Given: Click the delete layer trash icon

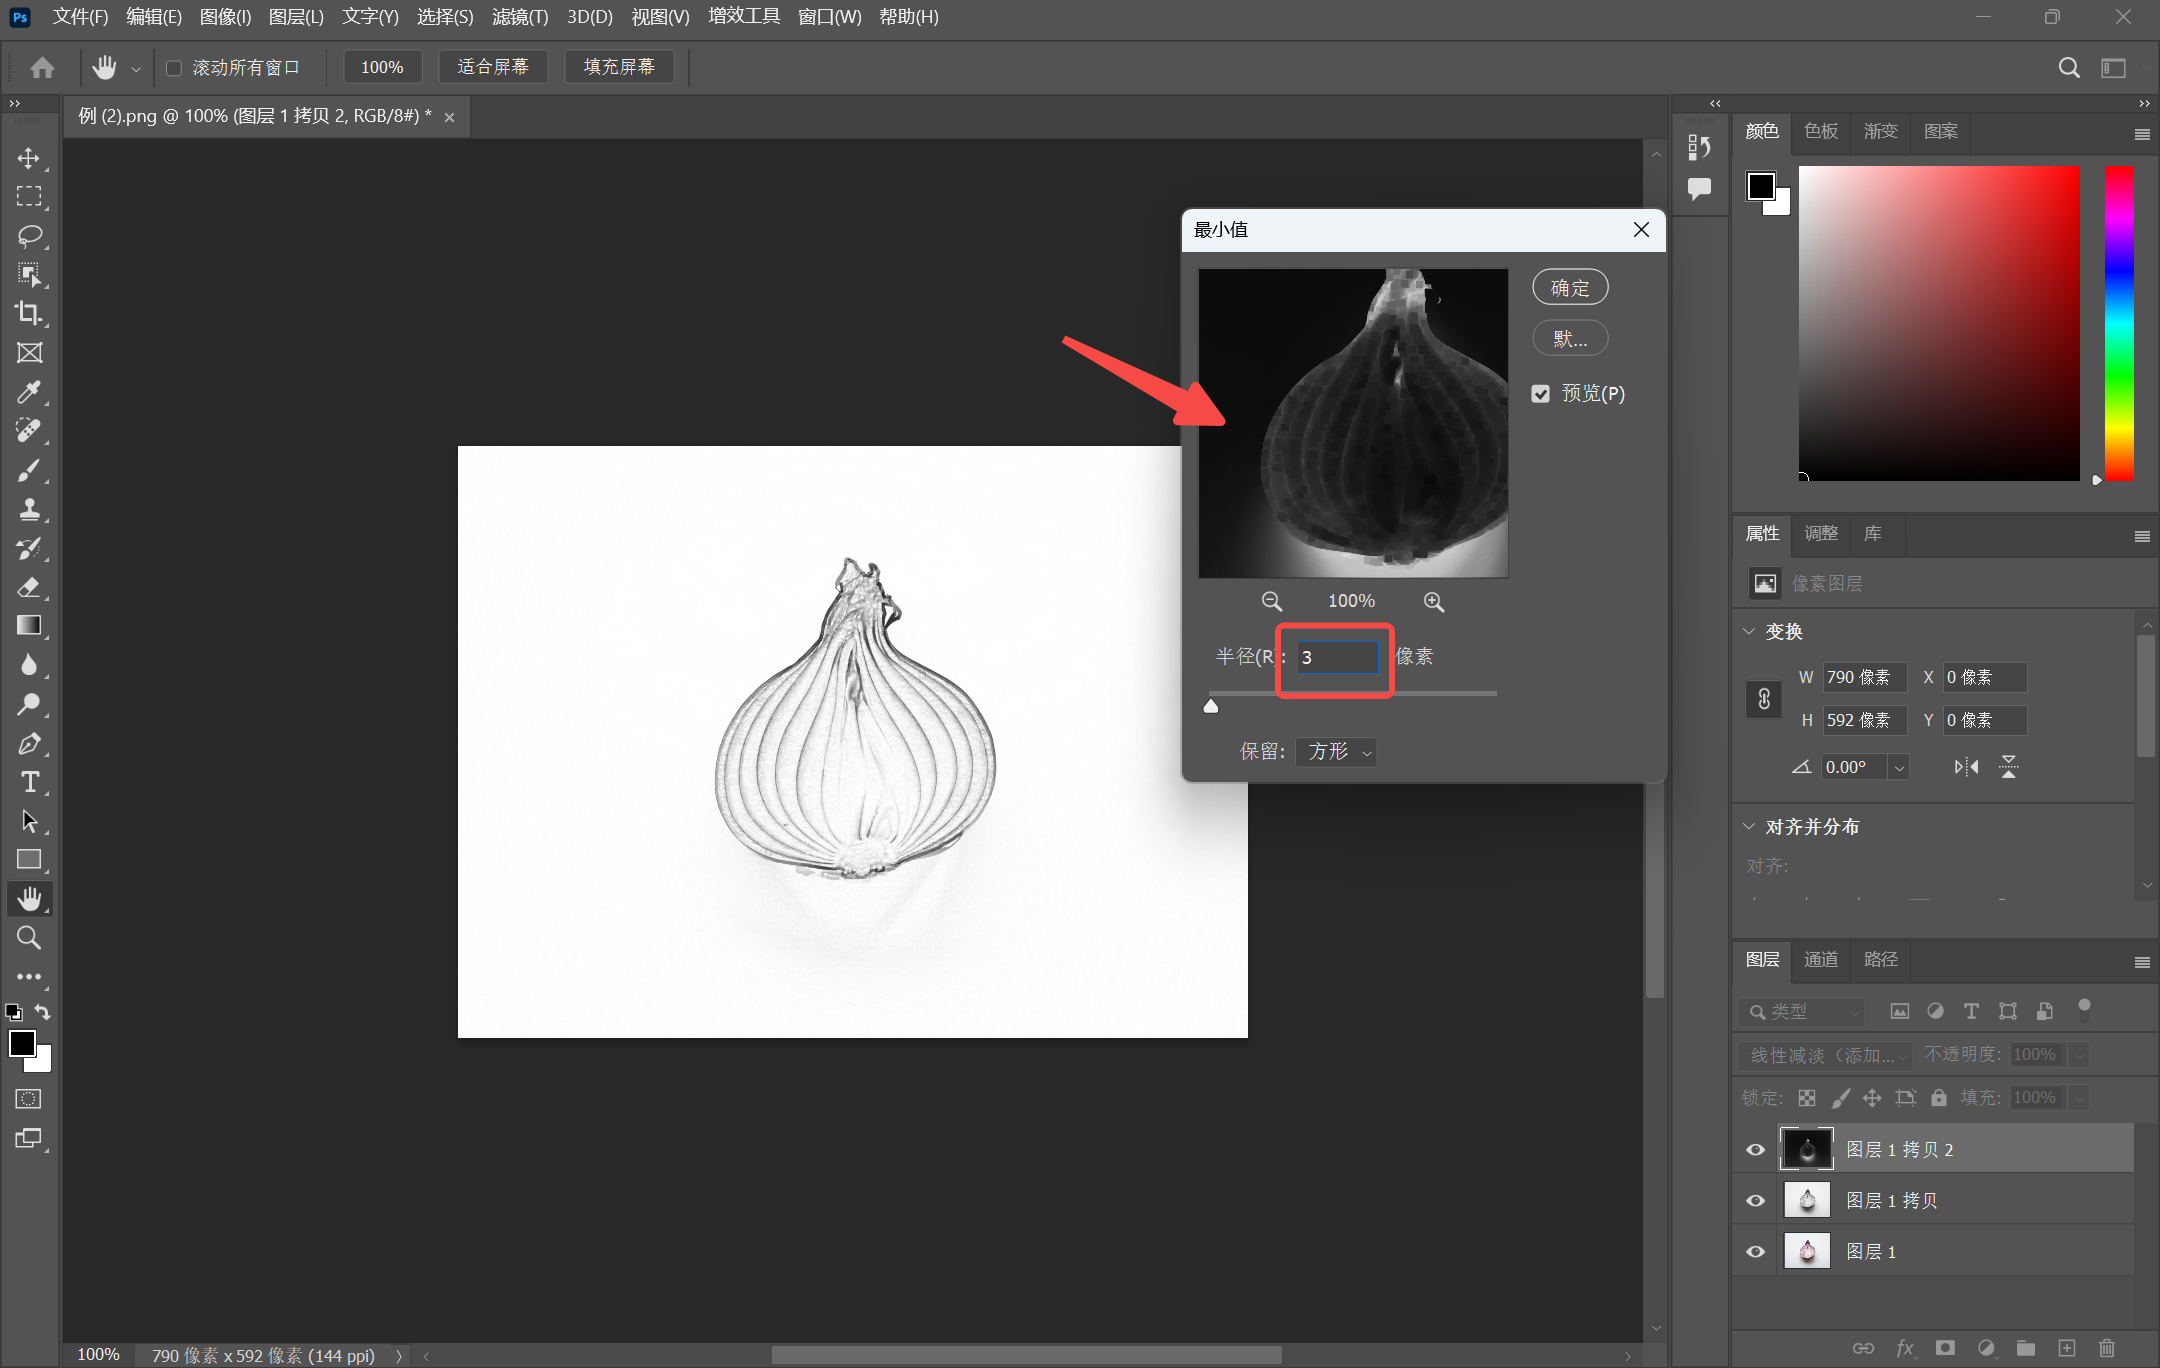Looking at the screenshot, I should (2107, 1348).
